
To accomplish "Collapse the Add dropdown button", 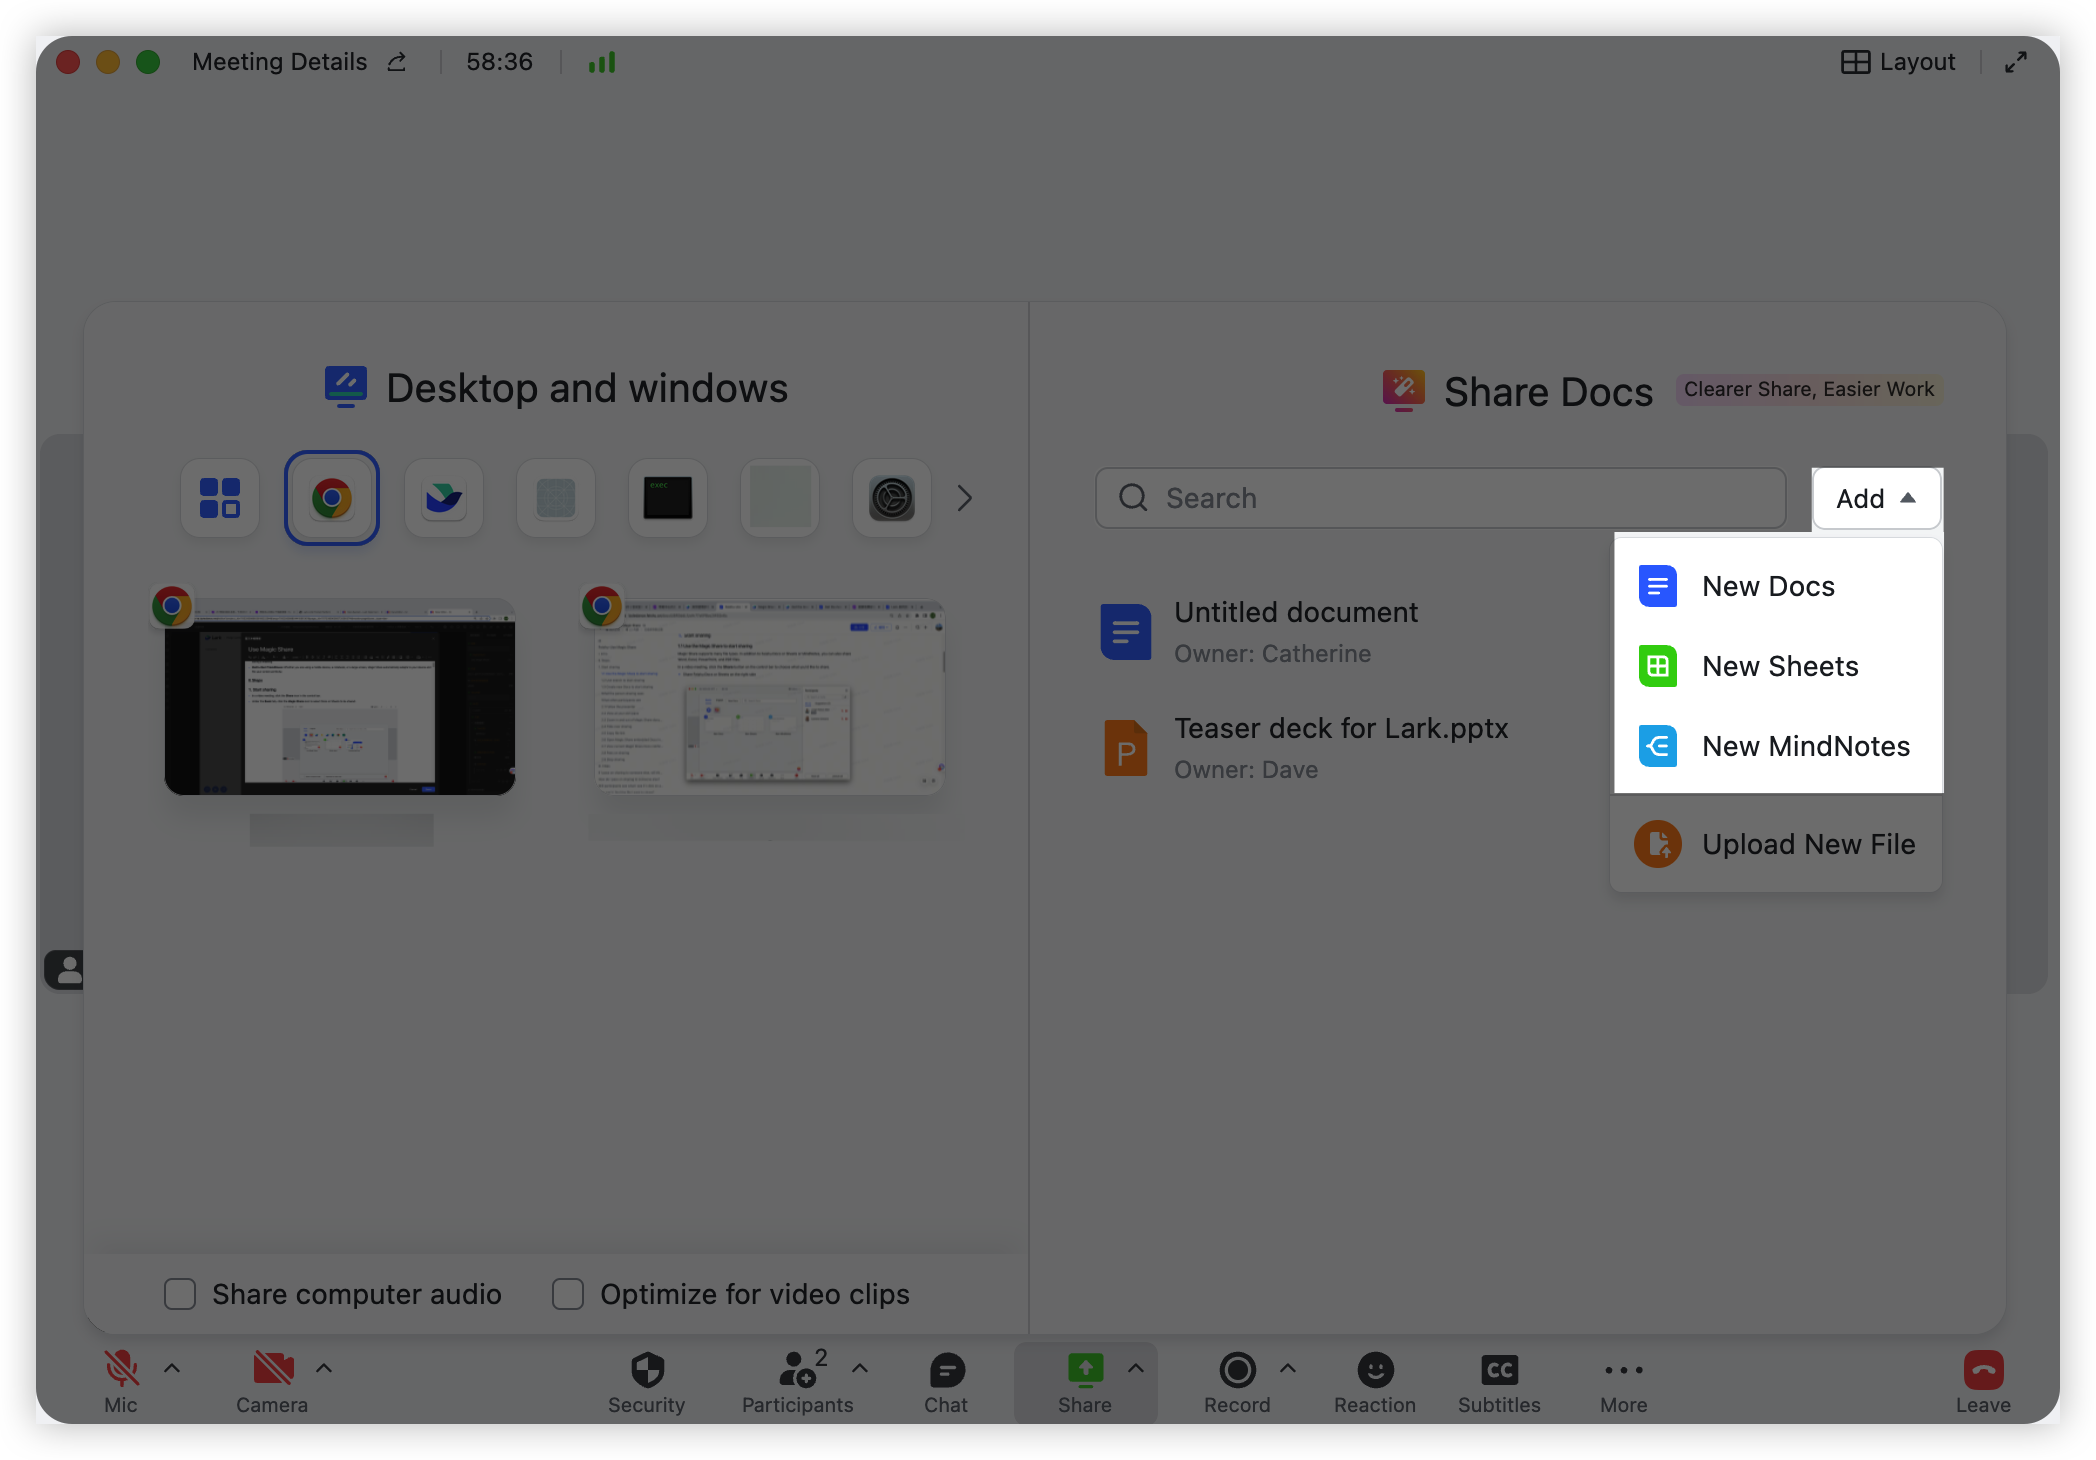I will pyautogui.click(x=1876, y=498).
